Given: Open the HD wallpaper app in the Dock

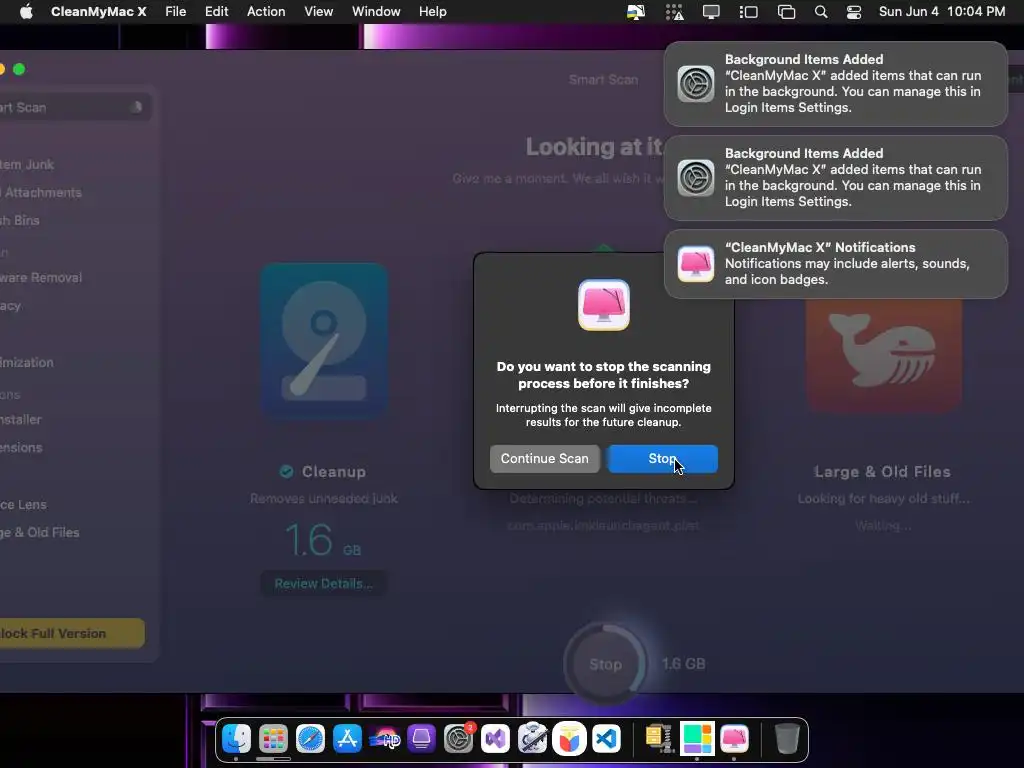Looking at the screenshot, I should pos(384,739).
